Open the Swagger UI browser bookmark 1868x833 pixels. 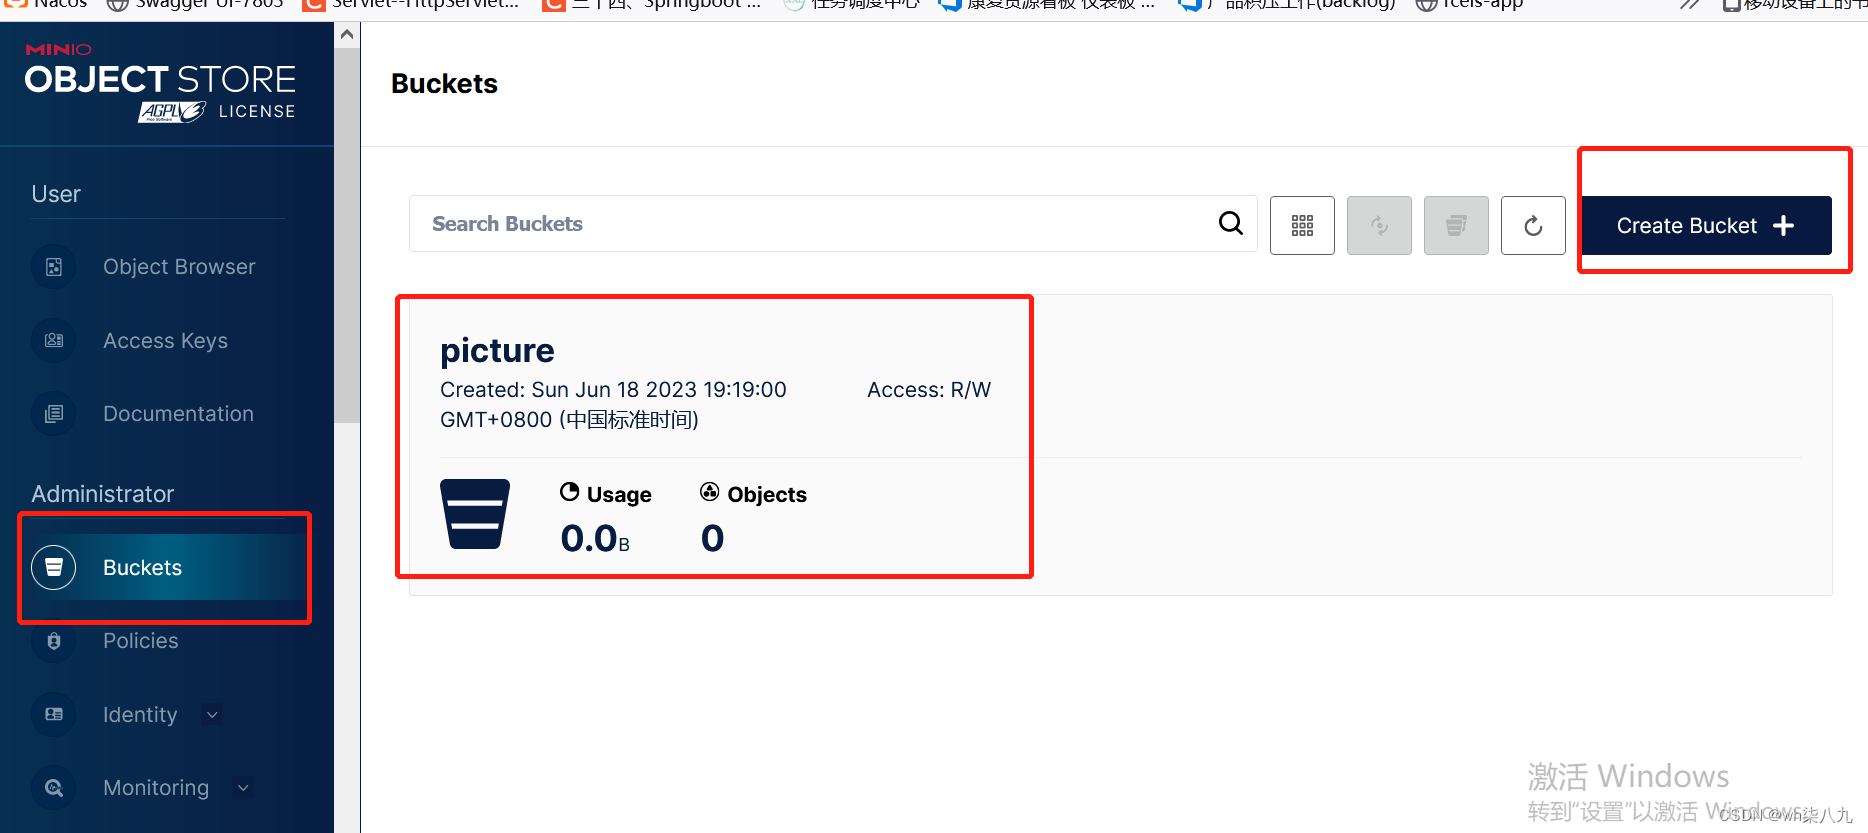point(196,6)
